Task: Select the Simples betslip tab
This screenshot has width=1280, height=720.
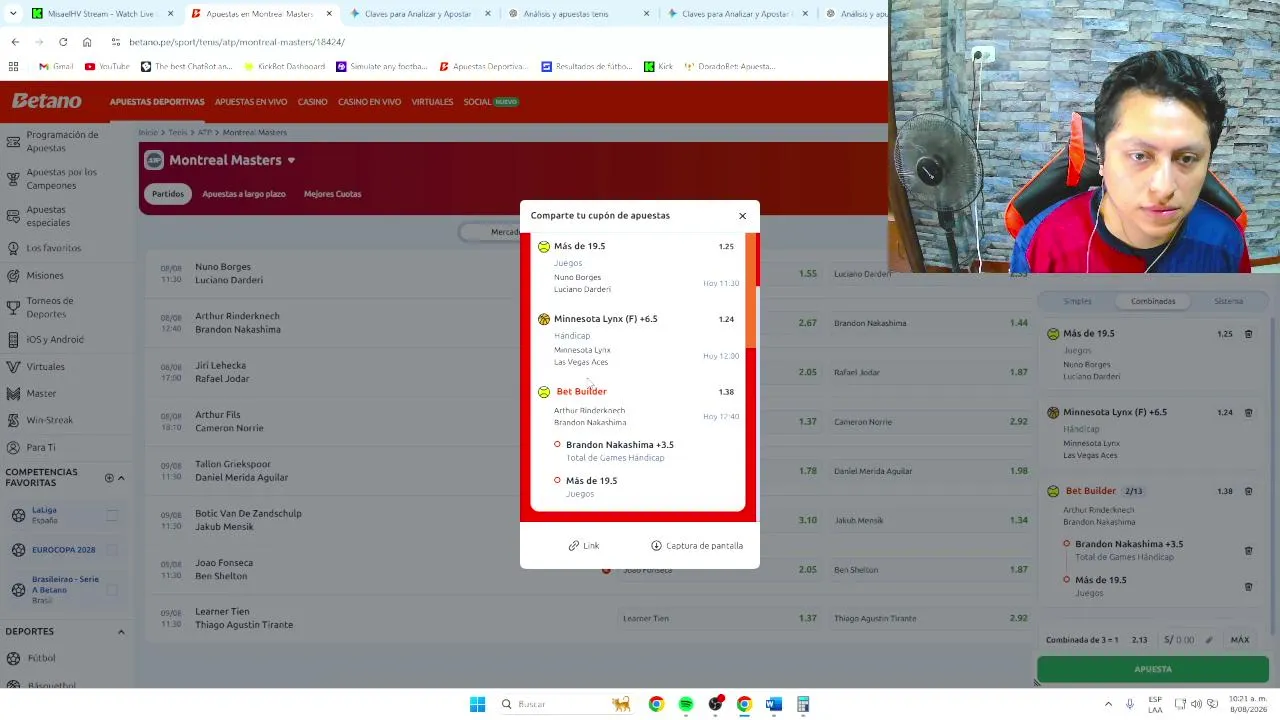Action: click(x=1077, y=301)
